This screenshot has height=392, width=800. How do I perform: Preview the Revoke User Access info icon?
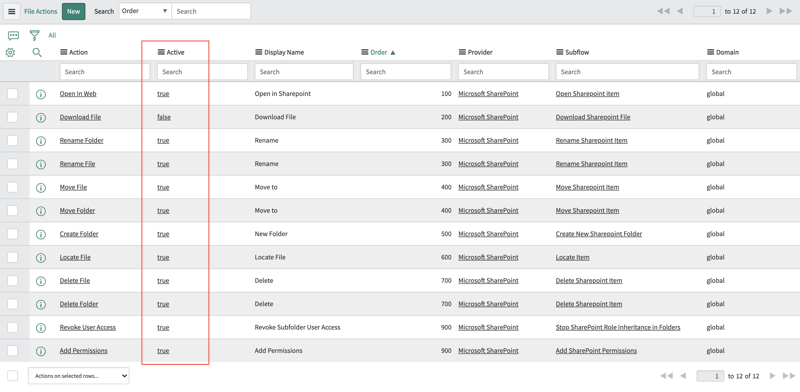tap(41, 328)
